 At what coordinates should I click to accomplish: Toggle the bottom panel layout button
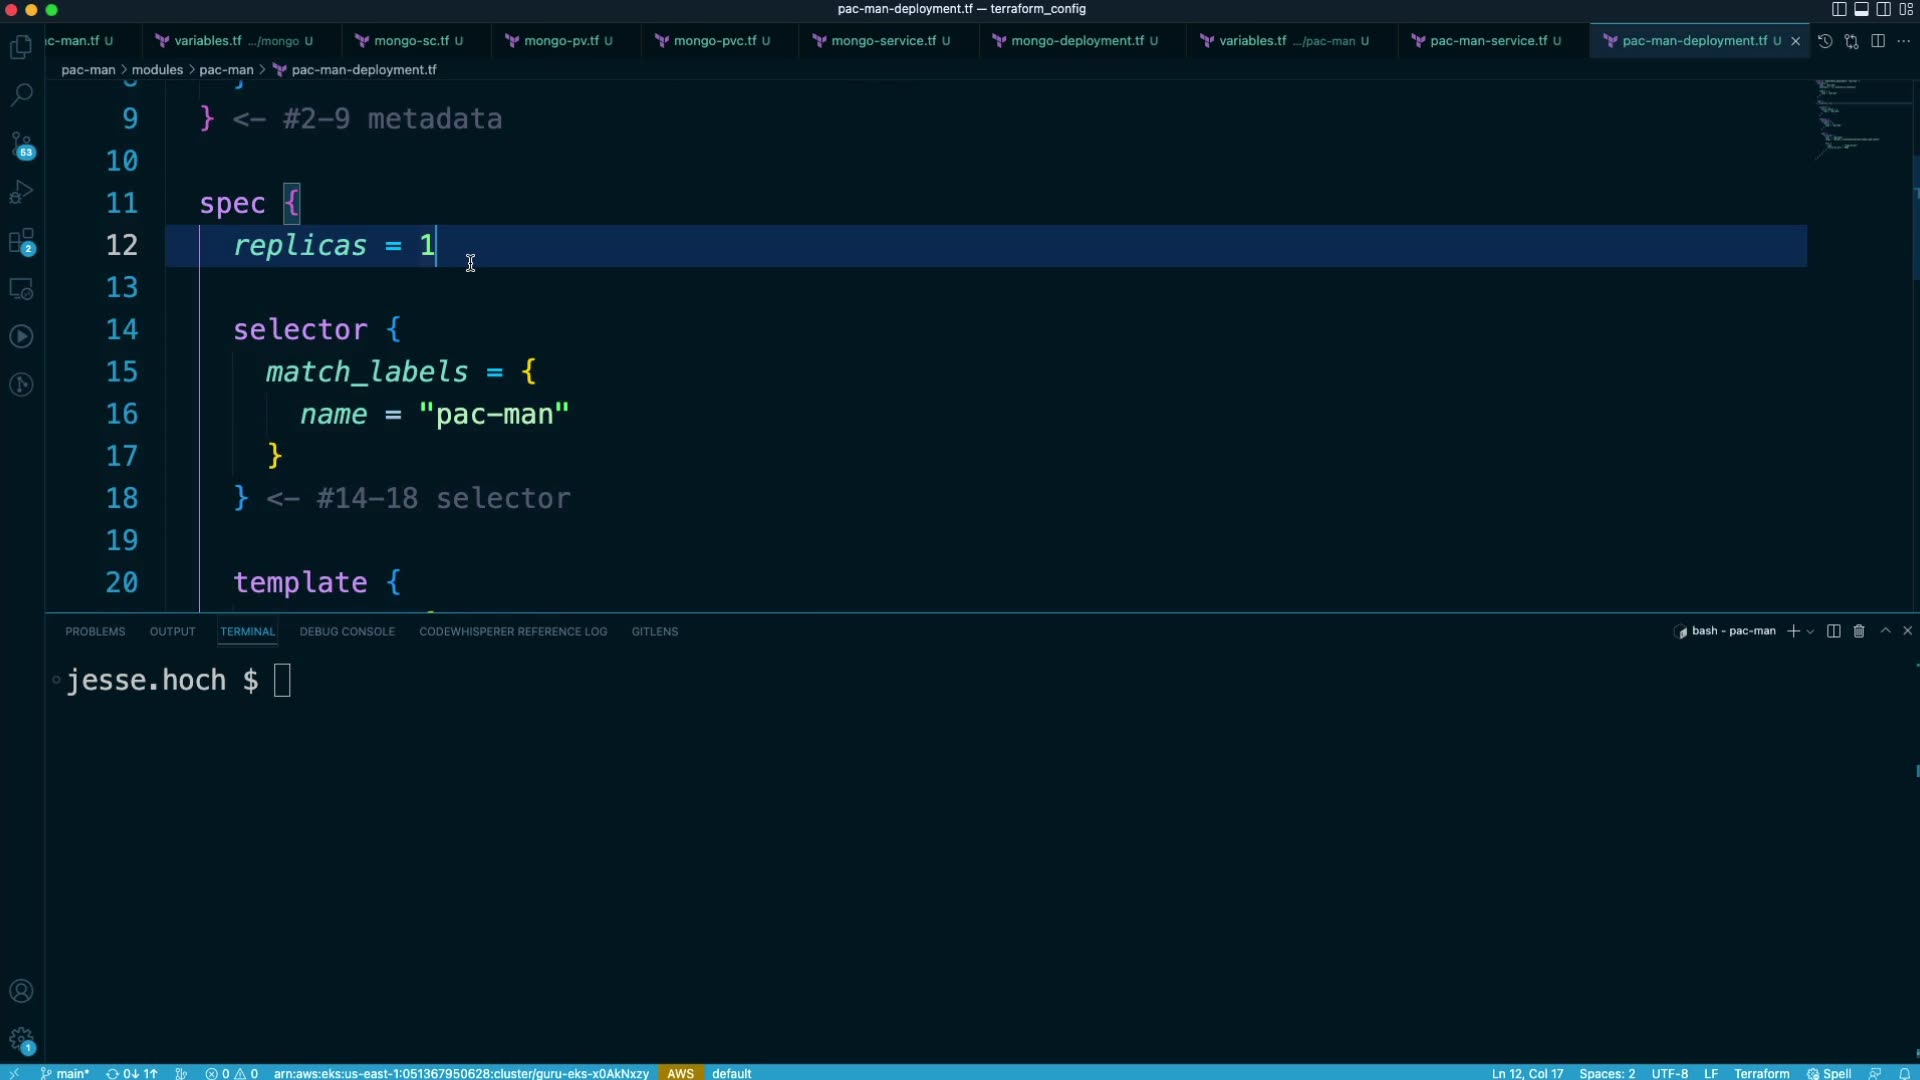tap(1861, 9)
